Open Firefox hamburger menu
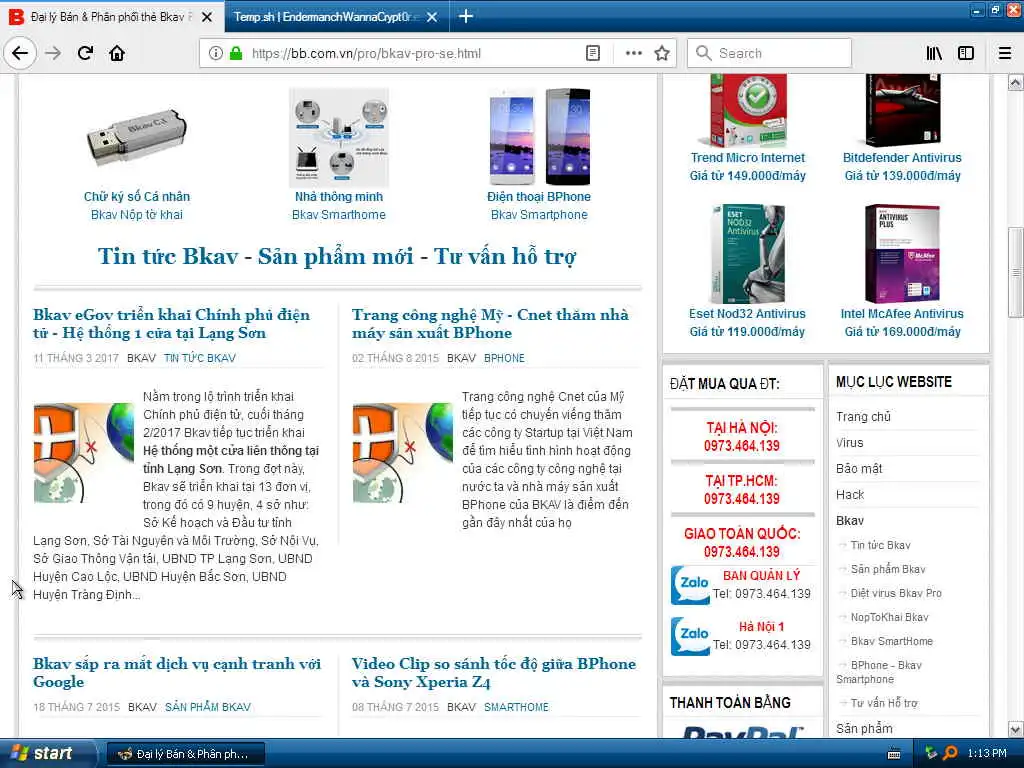Viewport: 1024px width, 768px height. (1004, 53)
